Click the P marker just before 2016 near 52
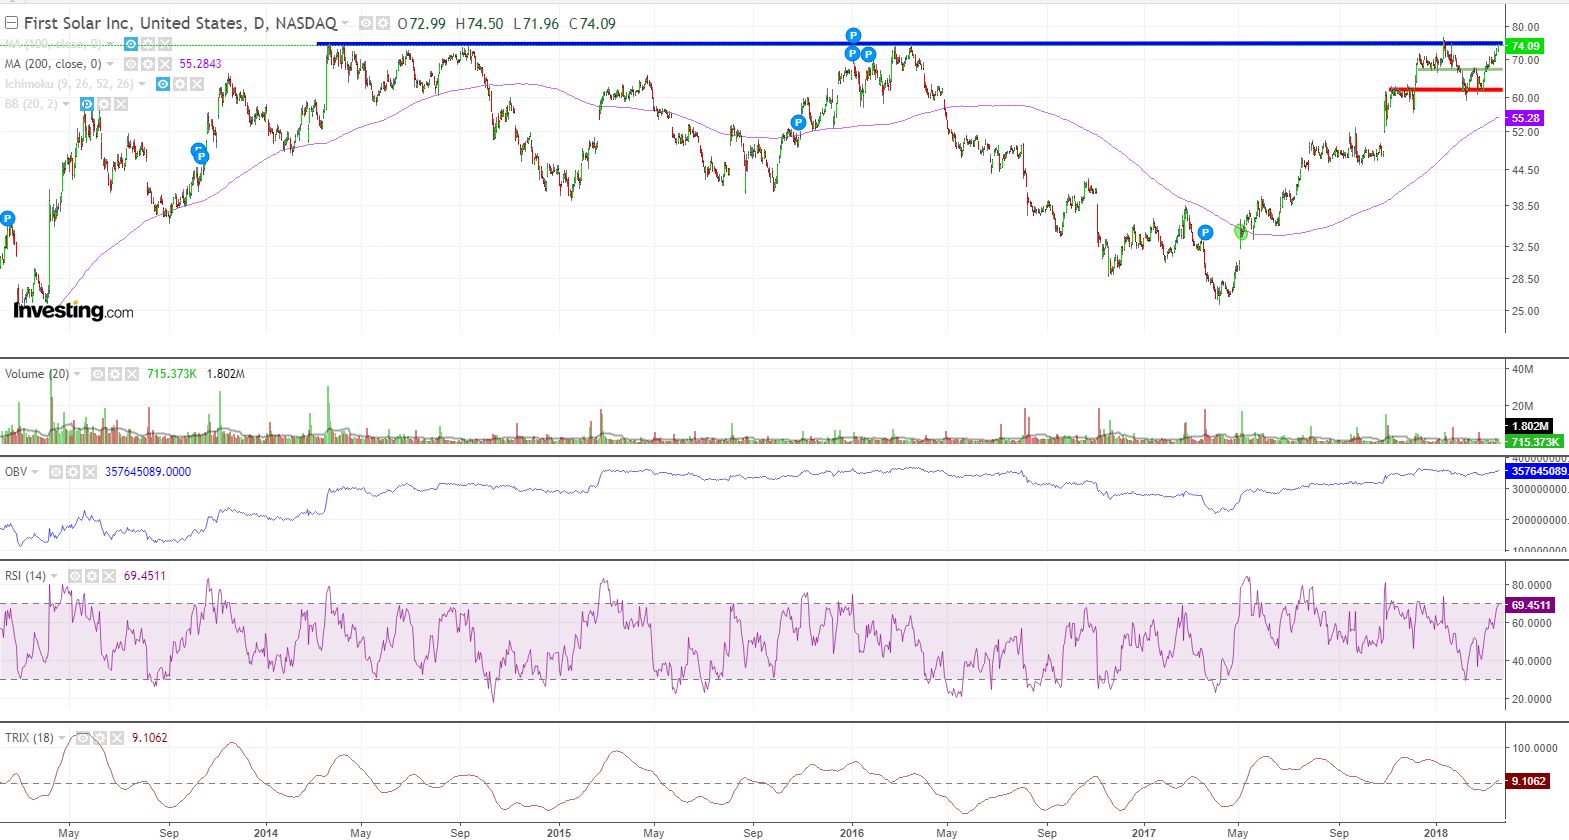 click(798, 123)
